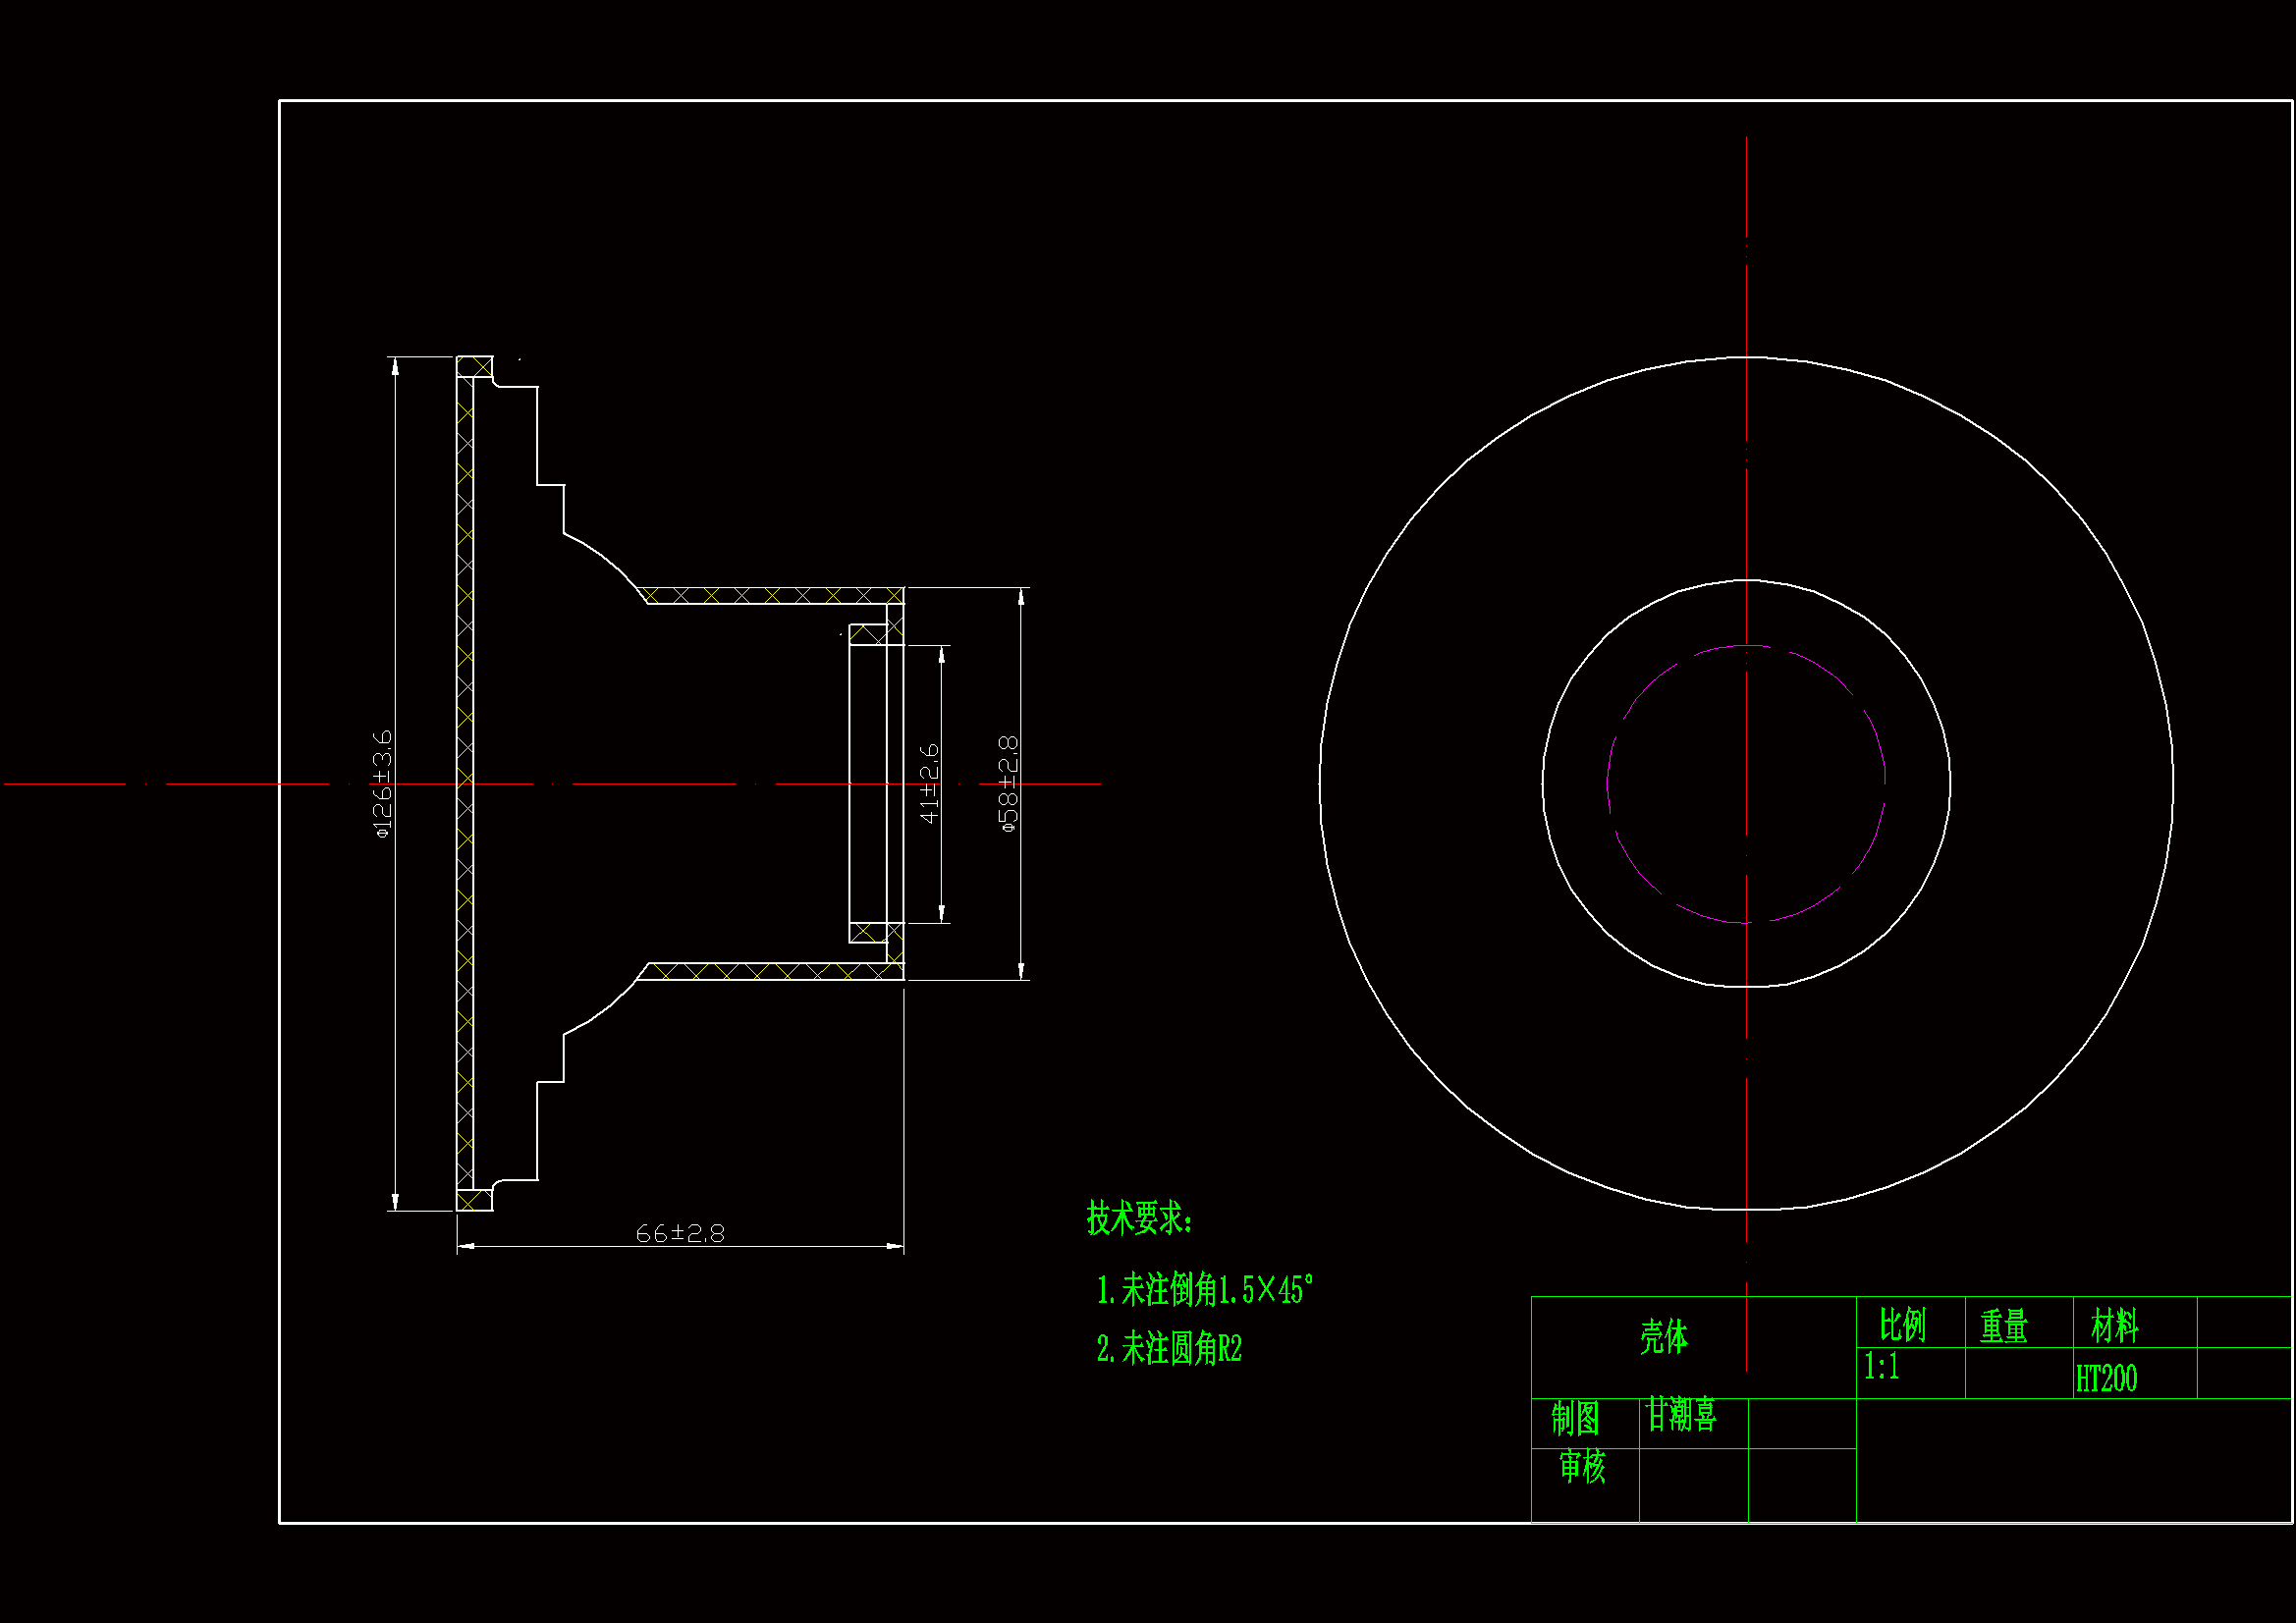This screenshot has width=2296, height=1623.
Task: Select the 比例 header cell
Action: coord(1902,1324)
